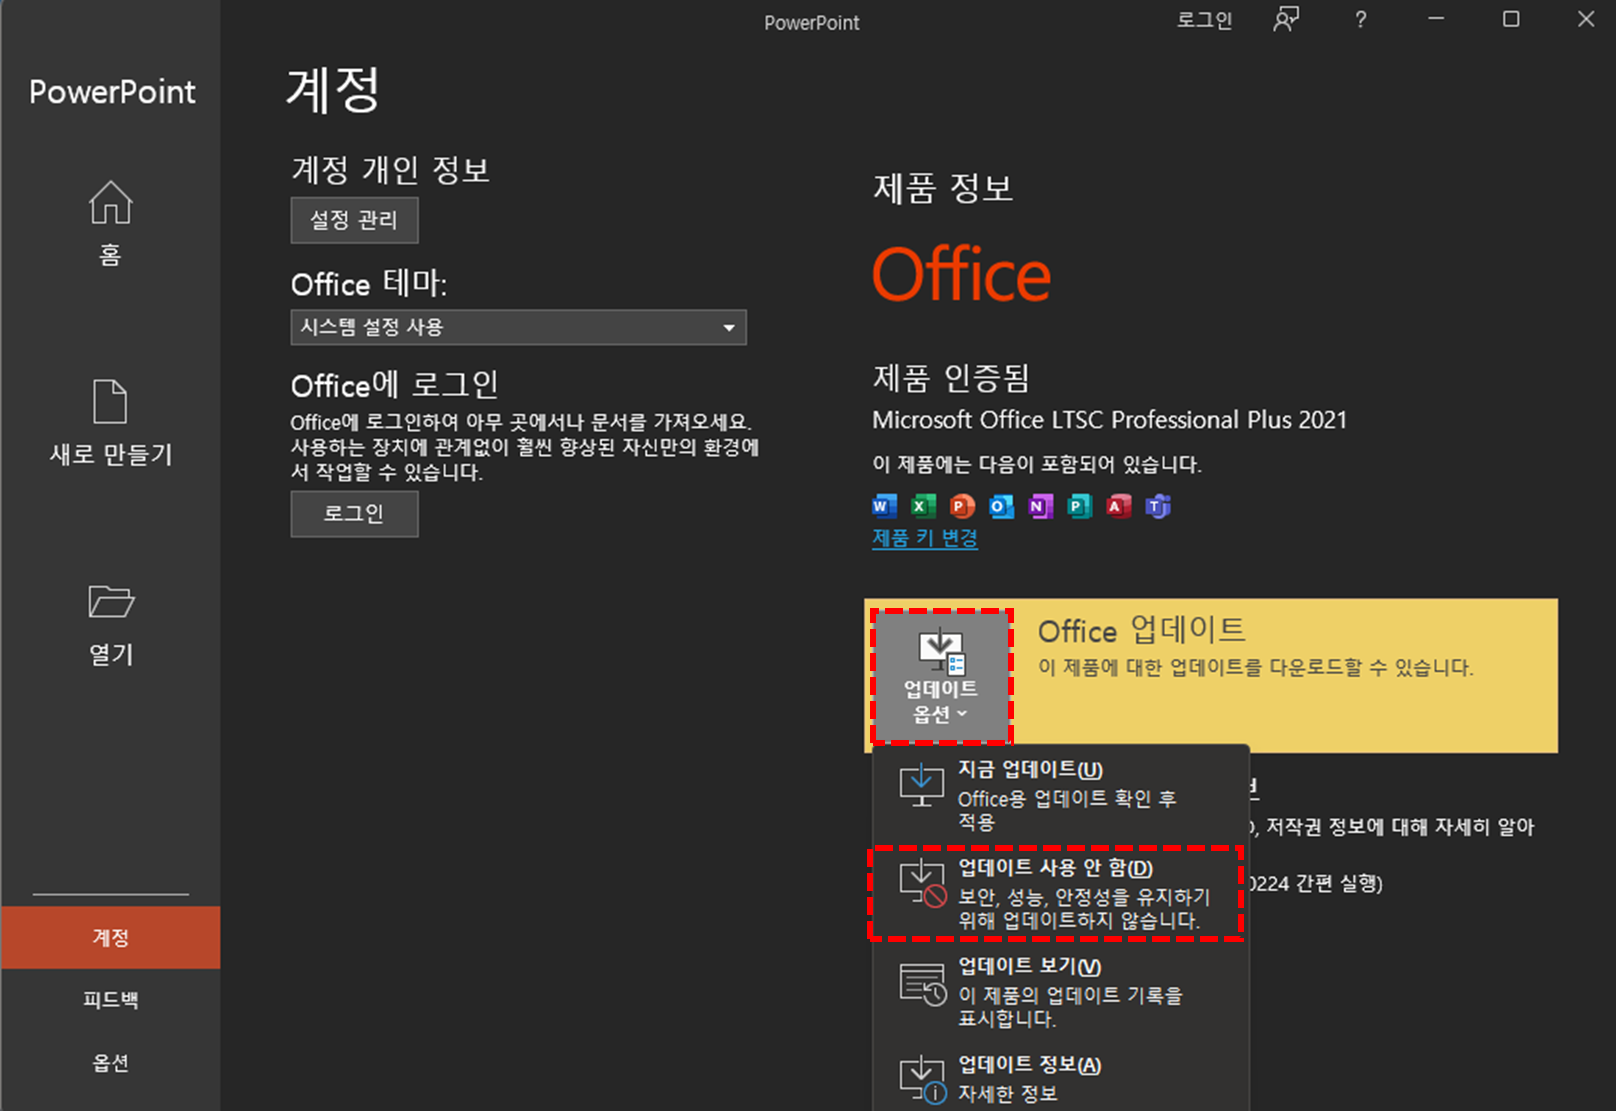This screenshot has width=1616, height=1111.
Task: Minimize the PowerPoint window
Action: coord(1436,19)
